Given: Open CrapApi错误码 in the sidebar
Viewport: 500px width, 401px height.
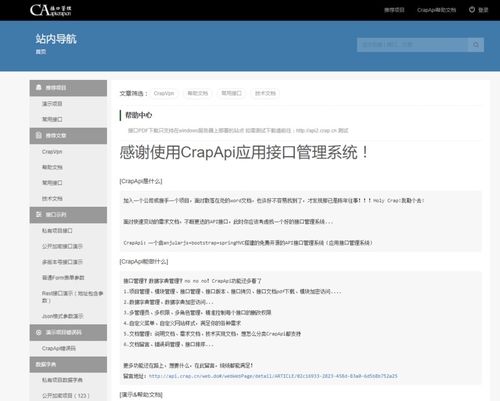Looking at the screenshot, I should click(59, 348).
